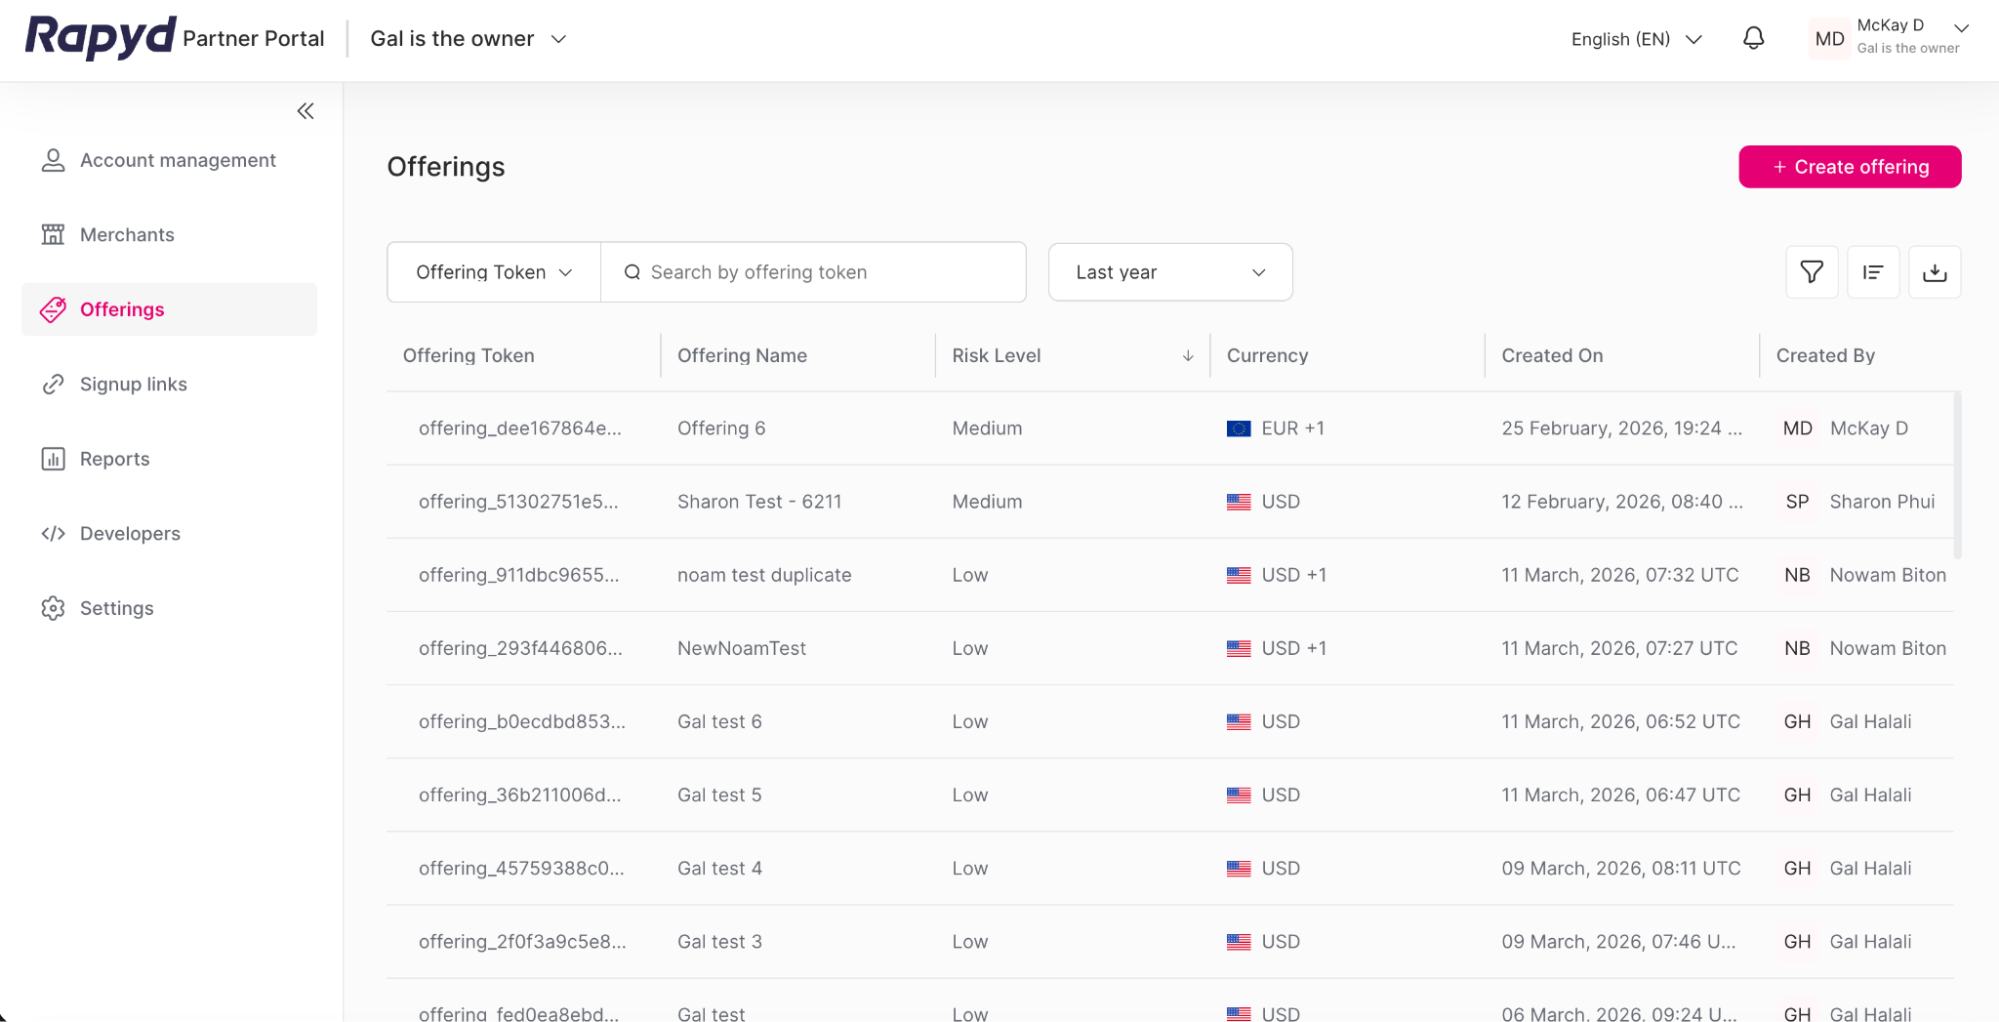The image size is (1999, 1022).
Task: Click the filter icon above the table
Action: (1811, 271)
